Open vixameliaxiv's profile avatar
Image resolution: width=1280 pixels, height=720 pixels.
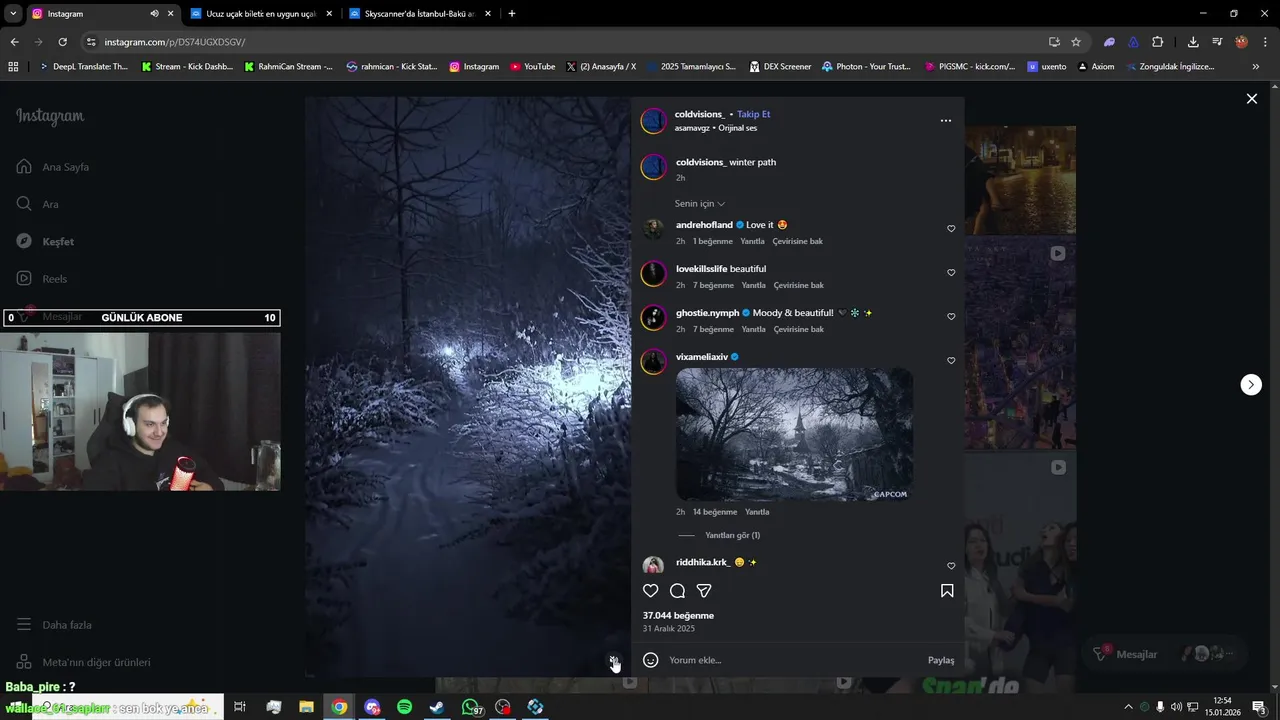pos(653,361)
